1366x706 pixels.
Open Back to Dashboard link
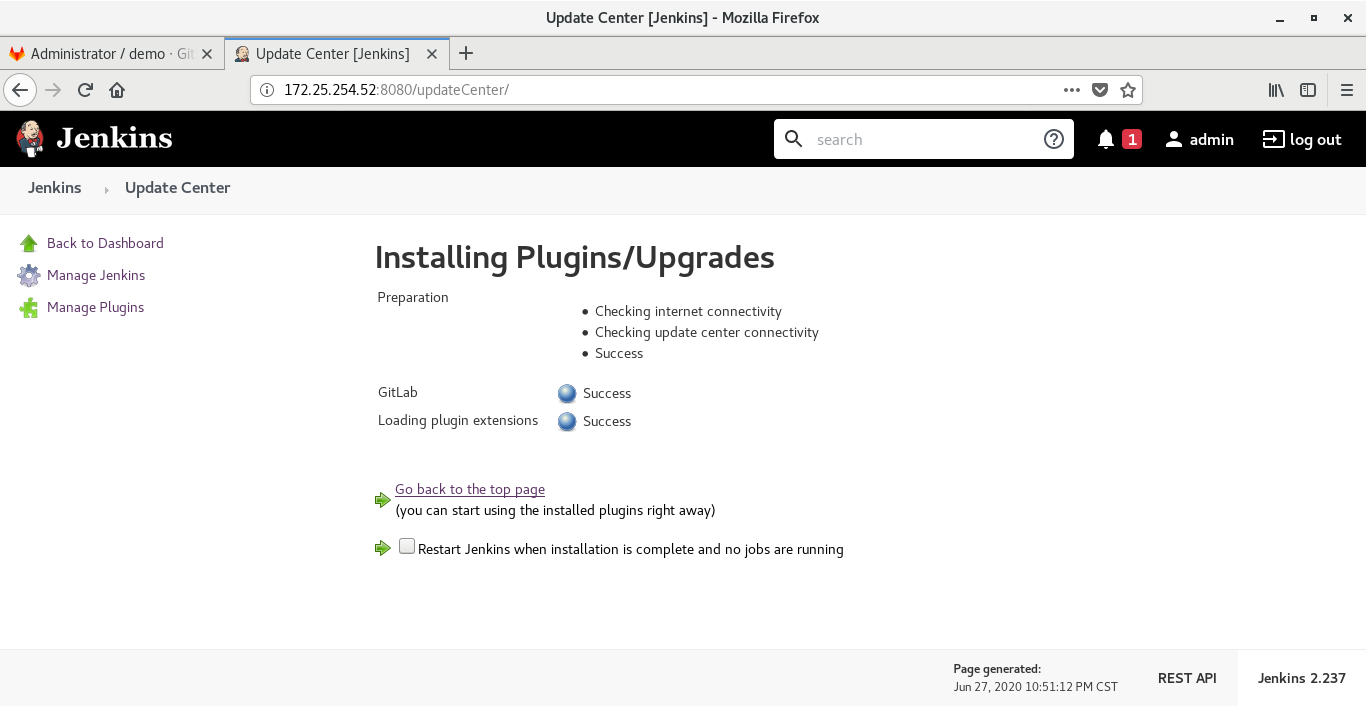tap(105, 243)
